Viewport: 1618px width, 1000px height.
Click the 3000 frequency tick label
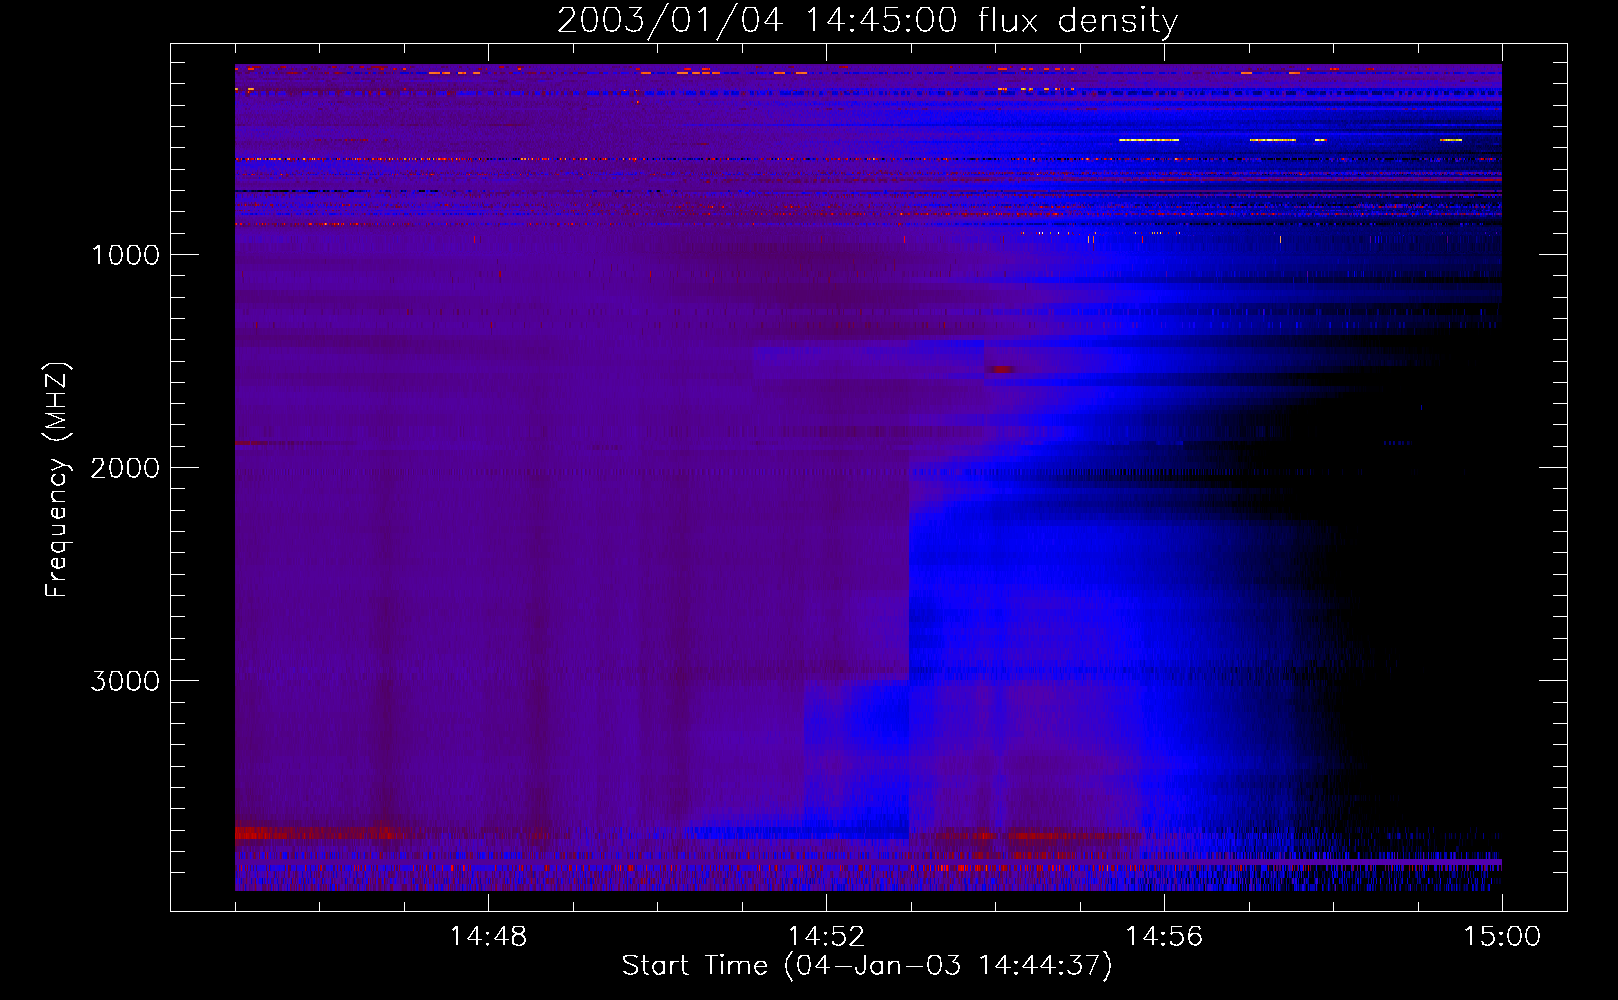tap(125, 681)
